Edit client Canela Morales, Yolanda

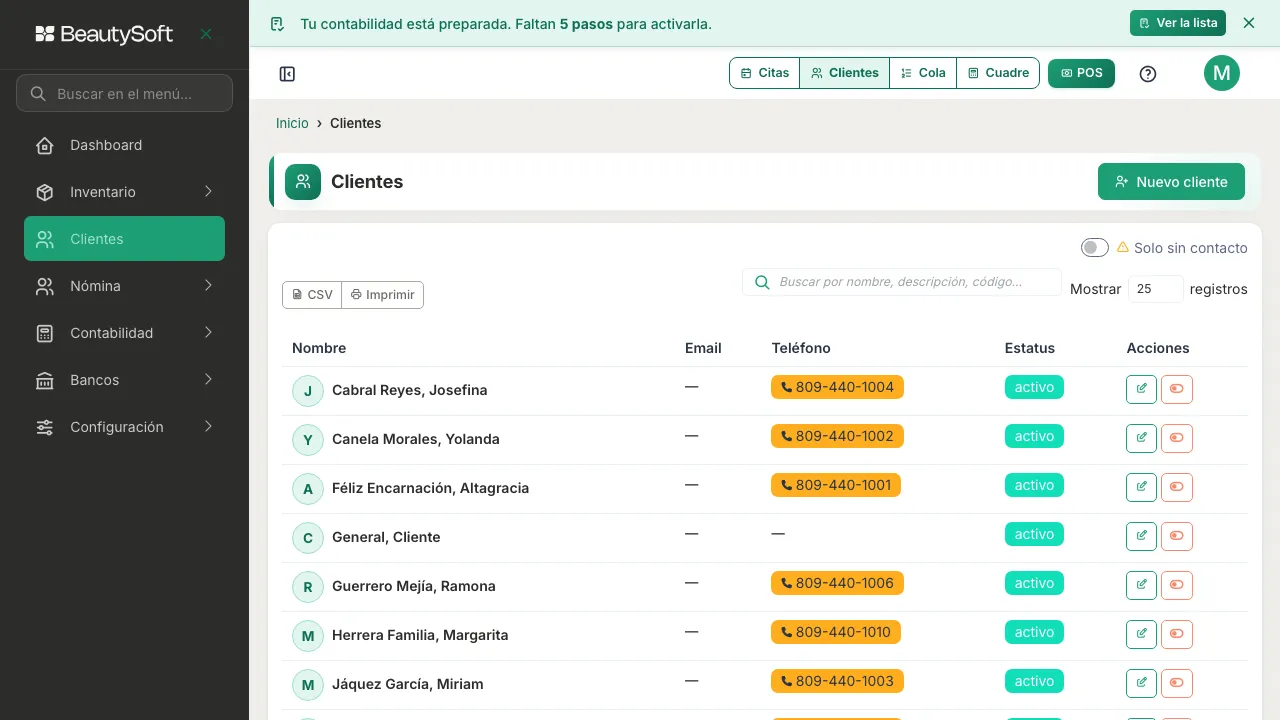point(1141,438)
